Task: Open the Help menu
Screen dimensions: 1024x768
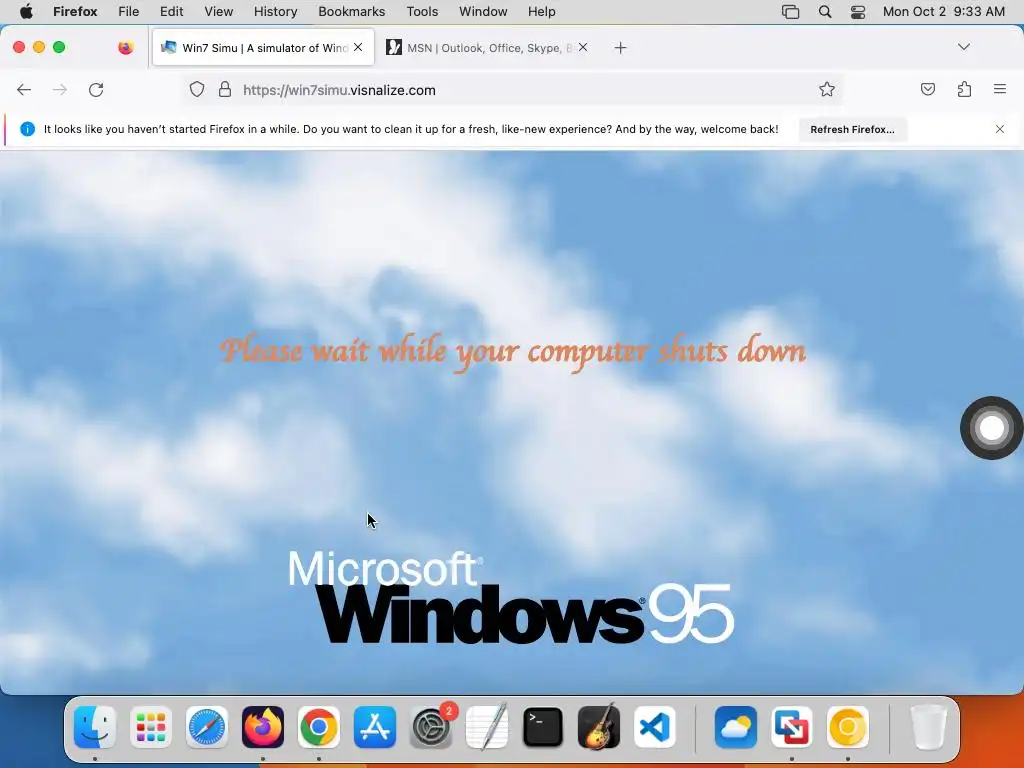Action: pyautogui.click(x=541, y=11)
